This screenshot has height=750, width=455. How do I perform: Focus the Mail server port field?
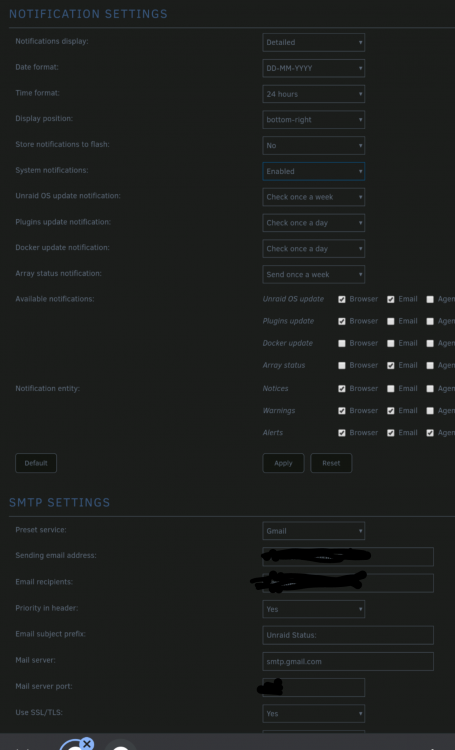click(x=313, y=687)
